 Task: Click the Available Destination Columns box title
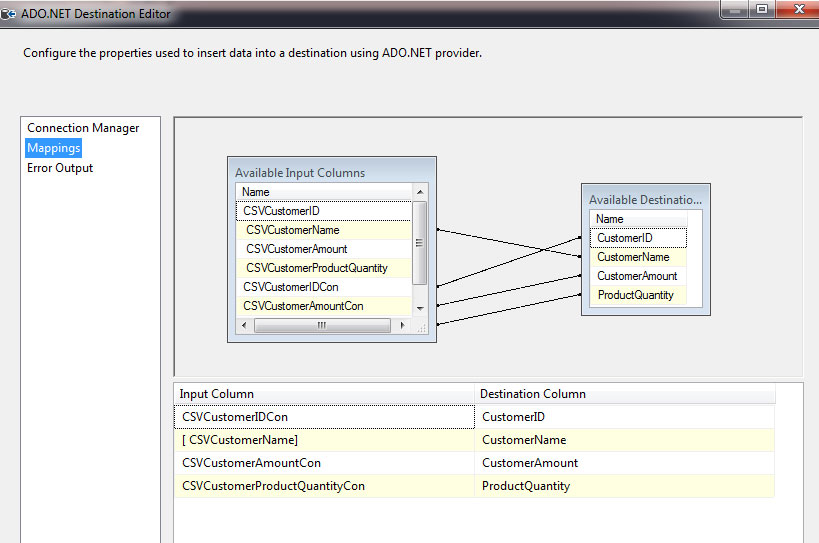point(645,200)
